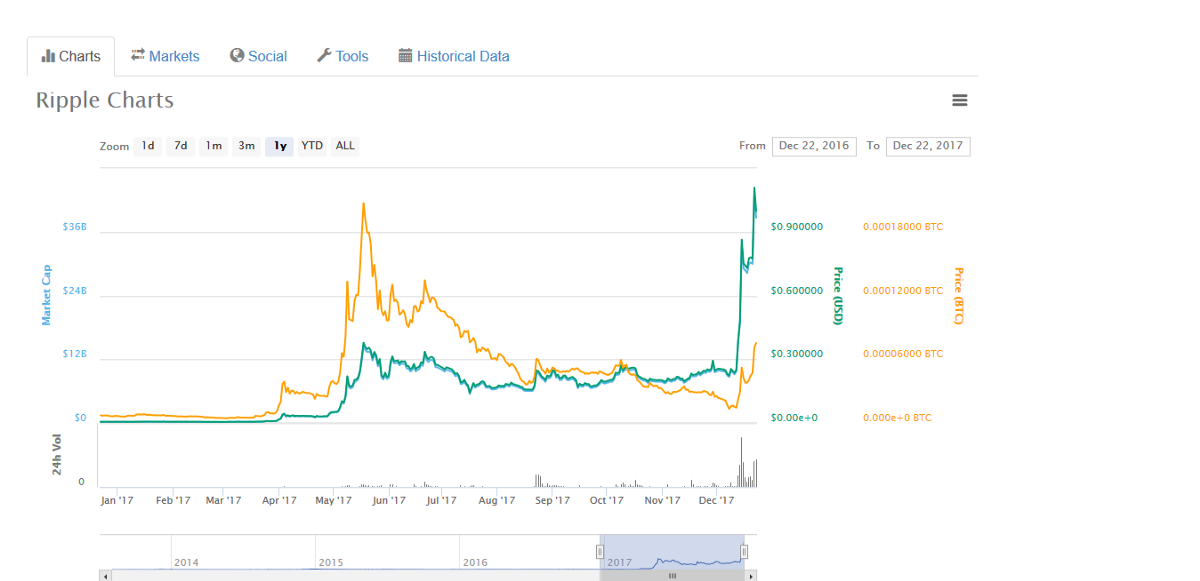Open the chart hamburger menu
Screen dimensions: 1200x581
960,100
